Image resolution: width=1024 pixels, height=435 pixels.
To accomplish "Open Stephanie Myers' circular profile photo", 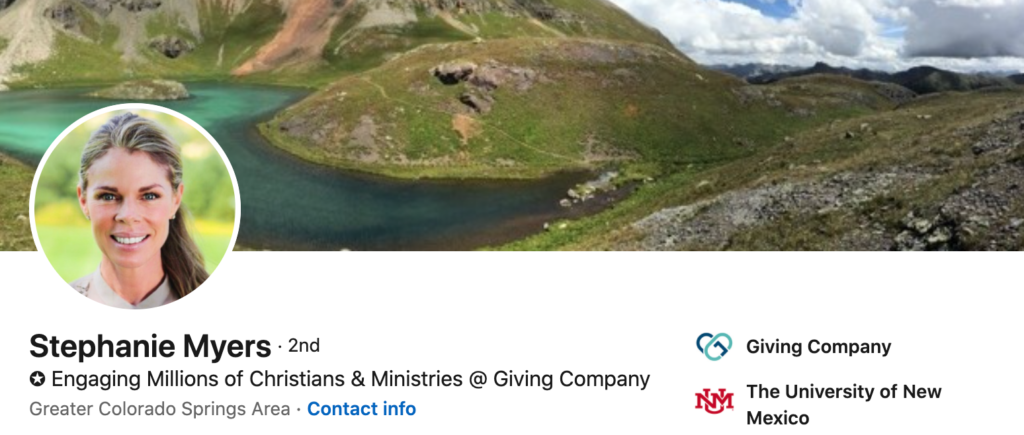I will [x=135, y=206].
